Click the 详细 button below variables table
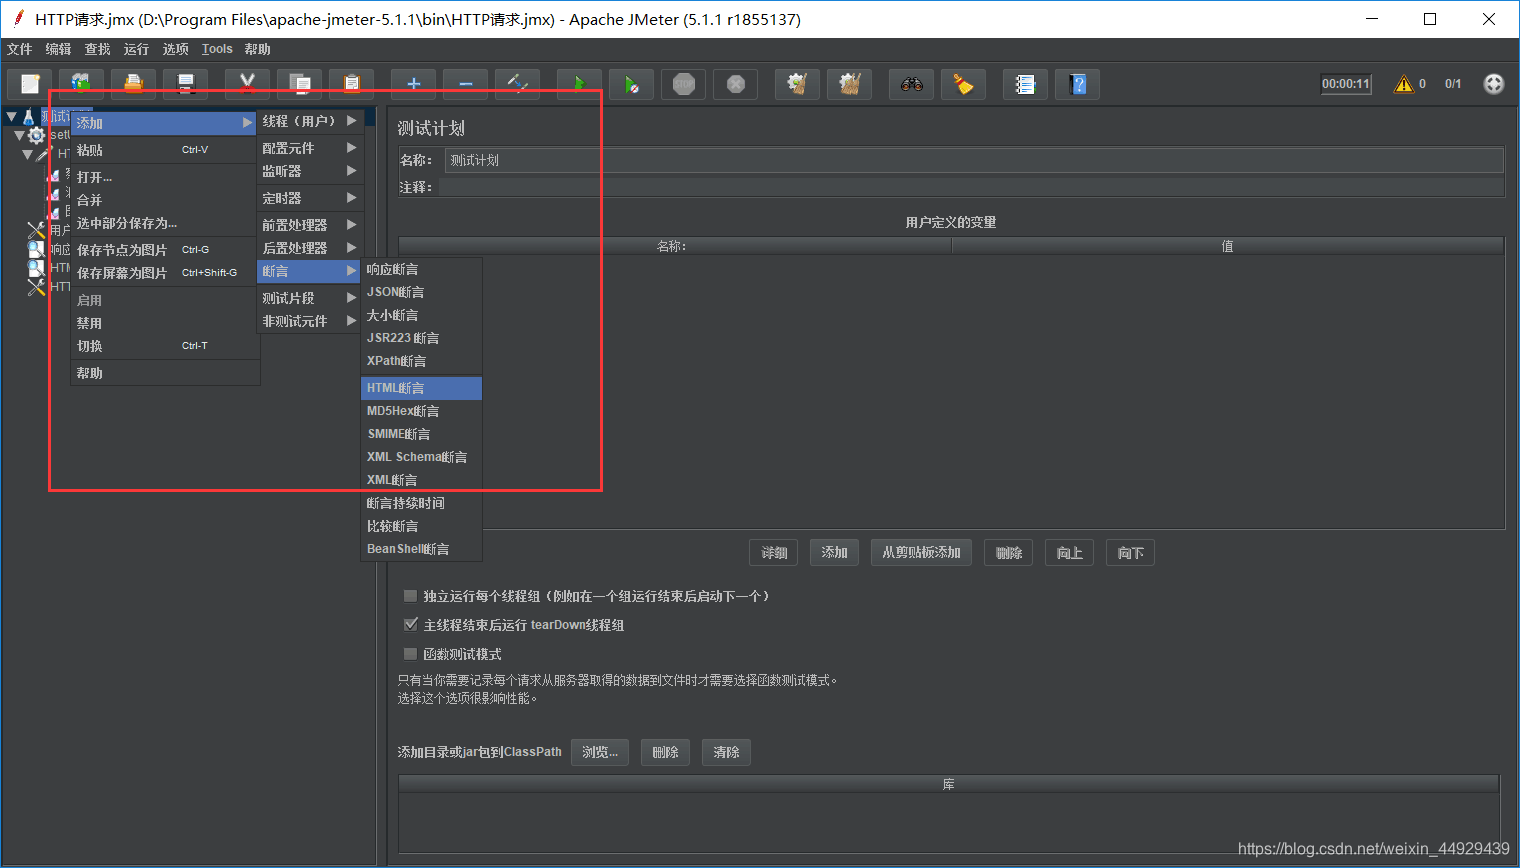This screenshot has height=868, width=1520. 774,553
